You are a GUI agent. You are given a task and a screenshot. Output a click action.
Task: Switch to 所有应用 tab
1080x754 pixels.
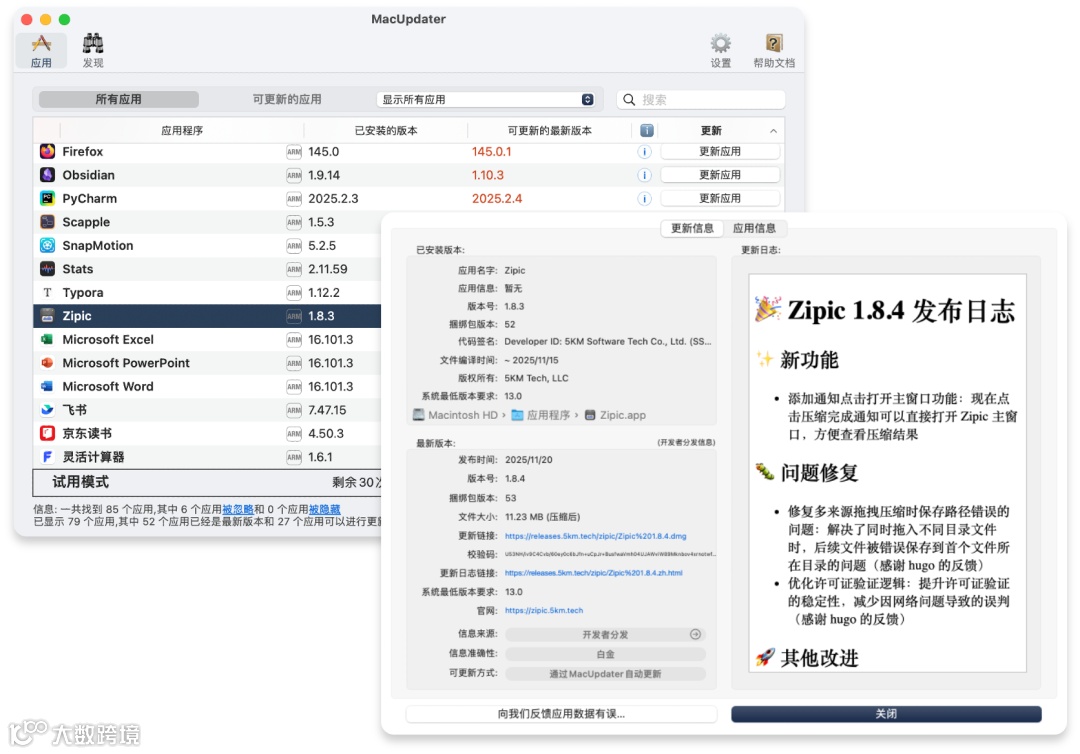[118, 99]
